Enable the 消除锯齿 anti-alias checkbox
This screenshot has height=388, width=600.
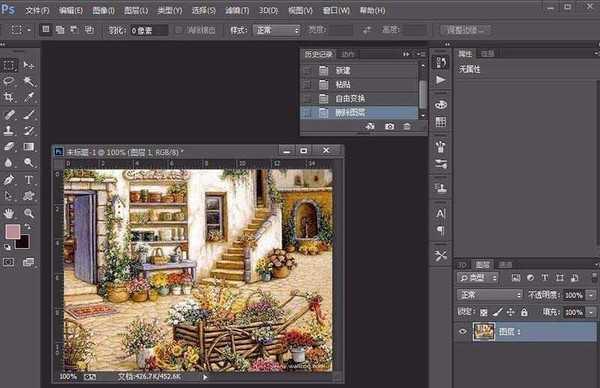(179, 30)
